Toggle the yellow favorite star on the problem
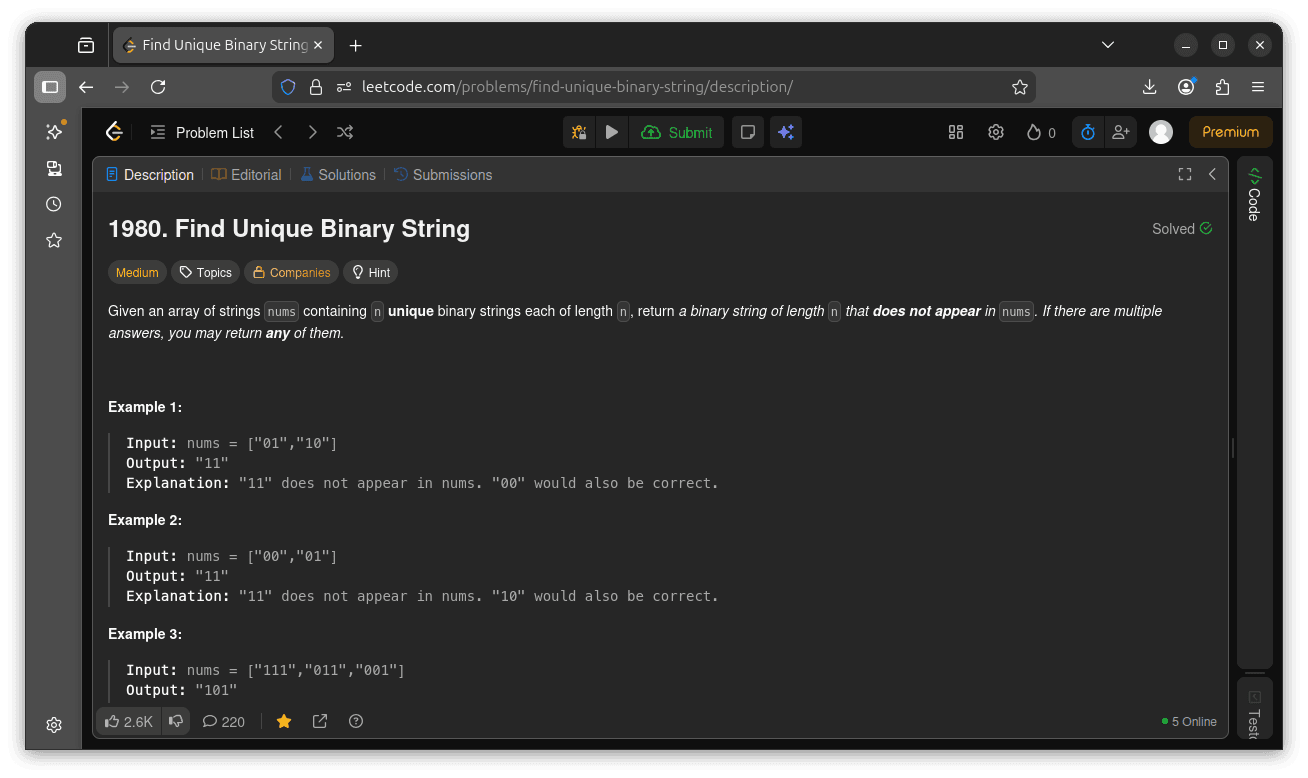 (284, 721)
